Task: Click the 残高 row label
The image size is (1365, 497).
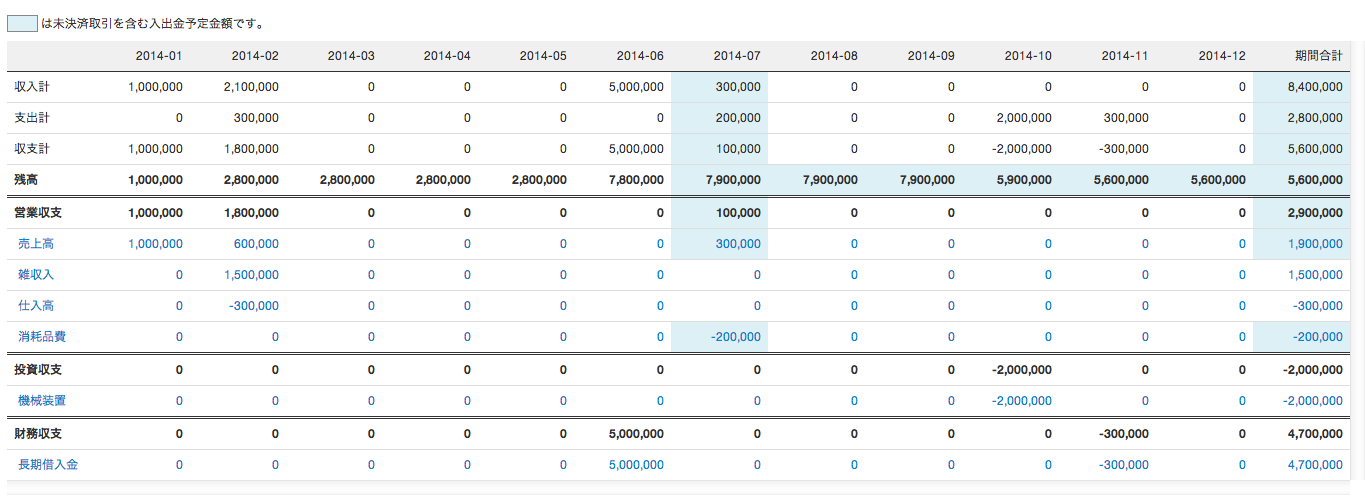Action: click(26, 180)
